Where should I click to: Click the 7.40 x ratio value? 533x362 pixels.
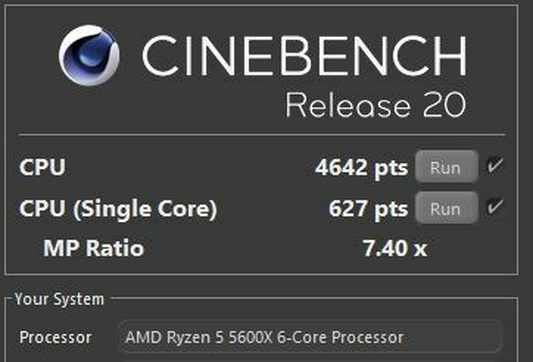[x=395, y=248]
